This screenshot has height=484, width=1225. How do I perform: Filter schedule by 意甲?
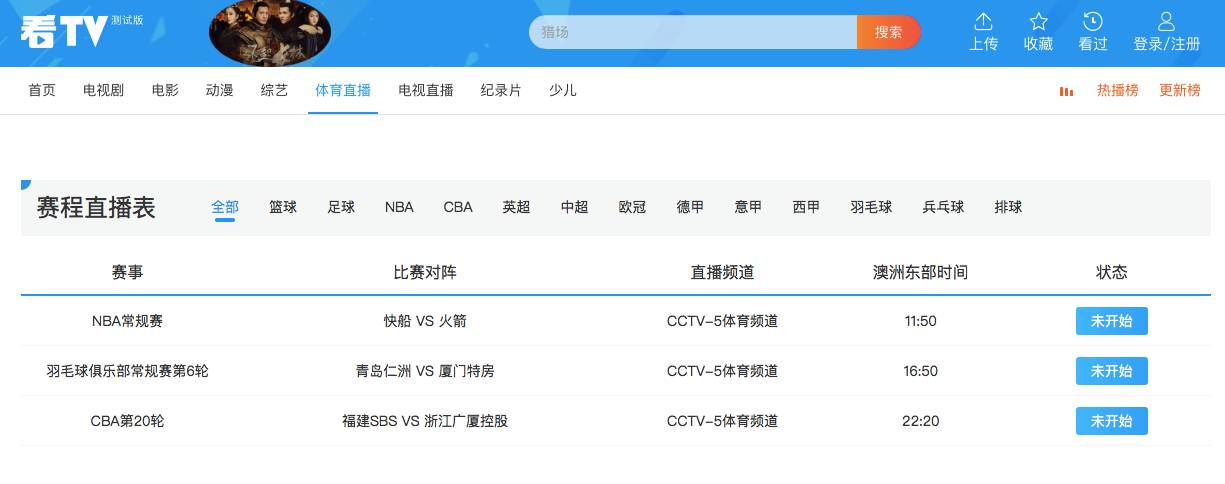pyautogui.click(x=748, y=207)
